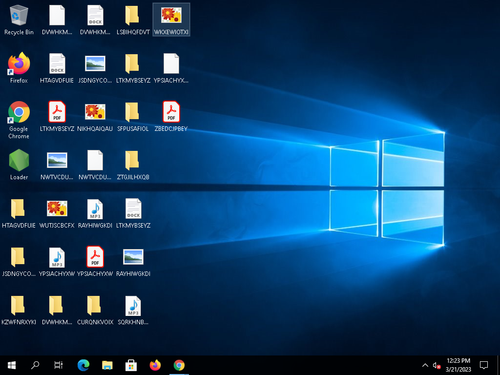
Task: Open Task View on the taskbar
Action: tap(59, 365)
